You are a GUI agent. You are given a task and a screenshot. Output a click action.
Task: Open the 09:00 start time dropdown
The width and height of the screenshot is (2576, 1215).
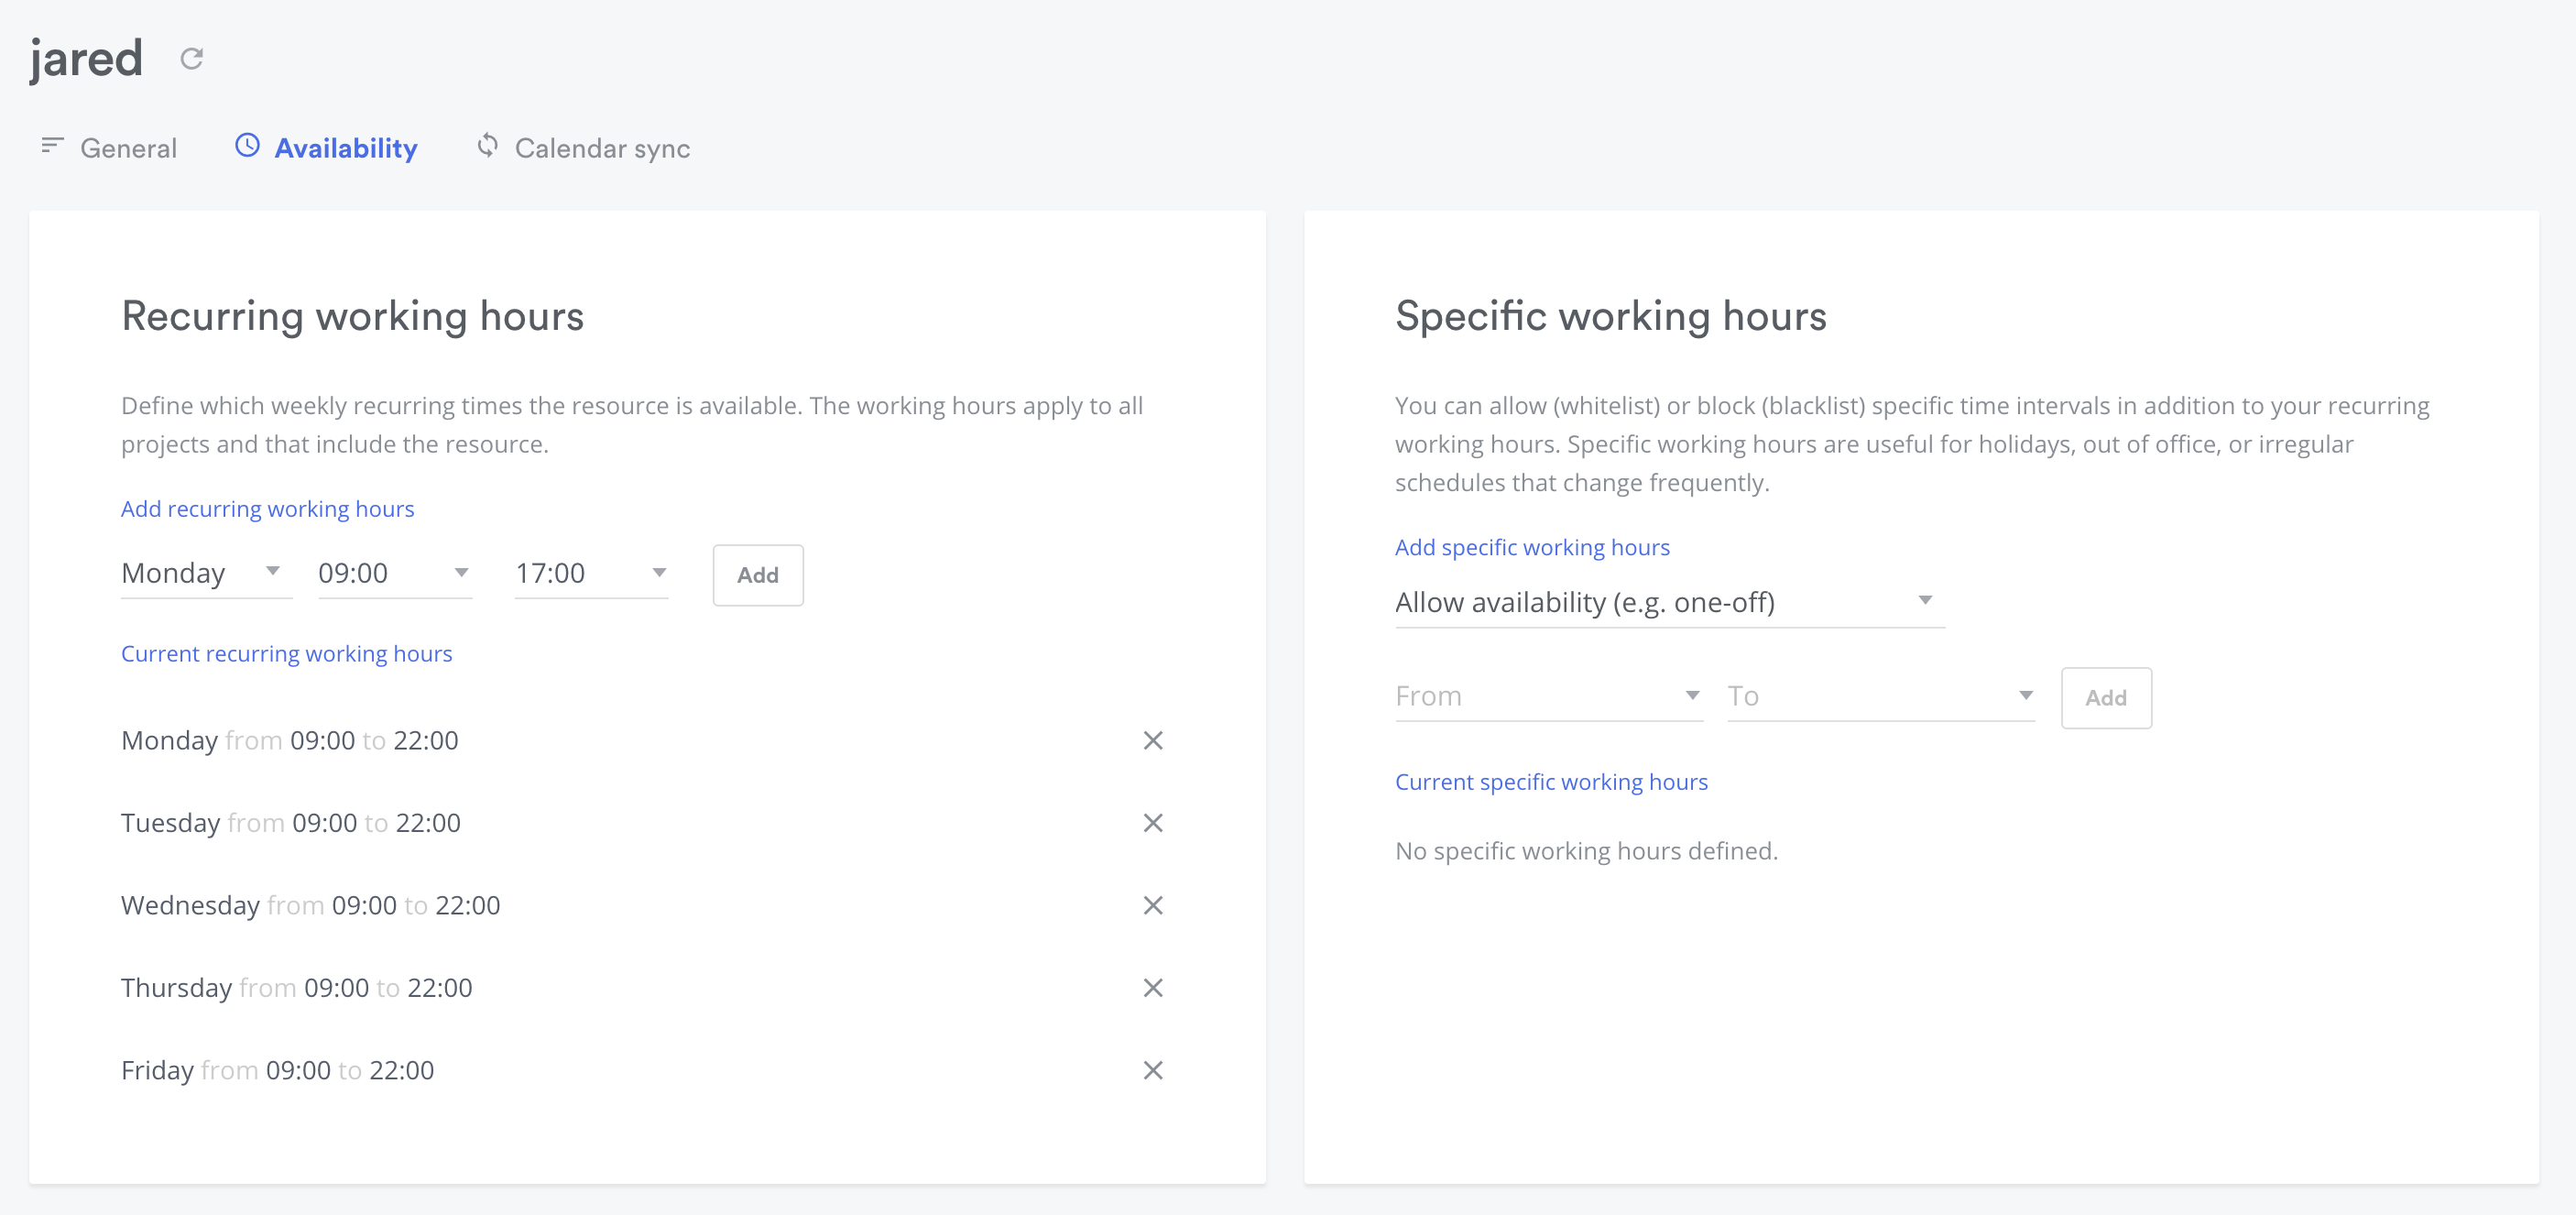(x=394, y=573)
